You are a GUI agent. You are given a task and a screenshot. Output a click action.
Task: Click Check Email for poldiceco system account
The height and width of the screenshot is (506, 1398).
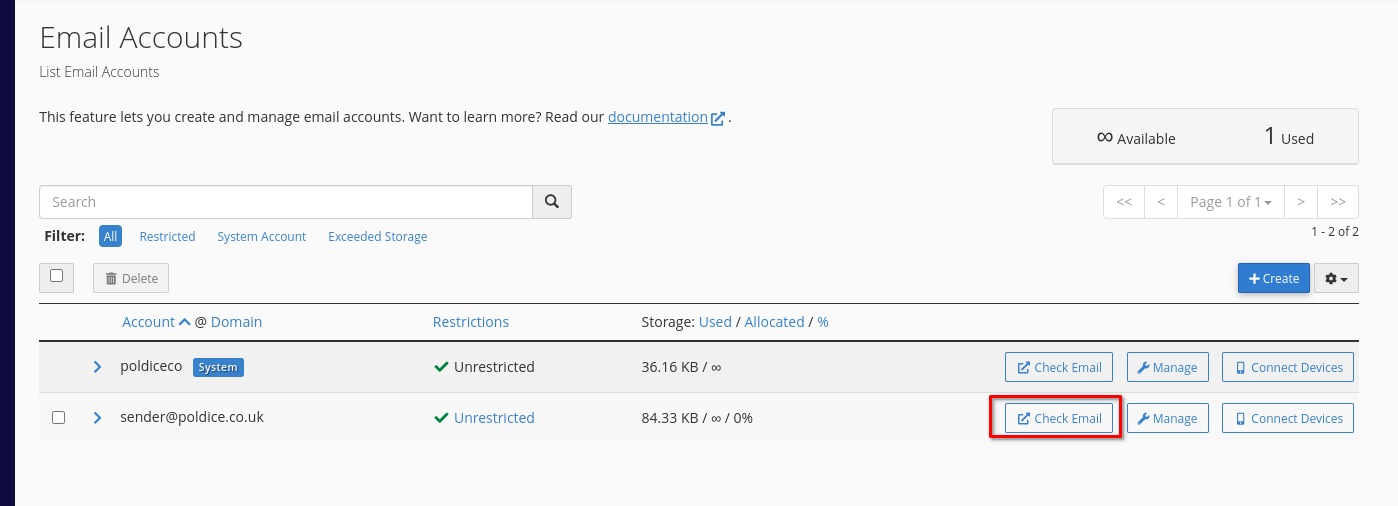tap(1059, 367)
